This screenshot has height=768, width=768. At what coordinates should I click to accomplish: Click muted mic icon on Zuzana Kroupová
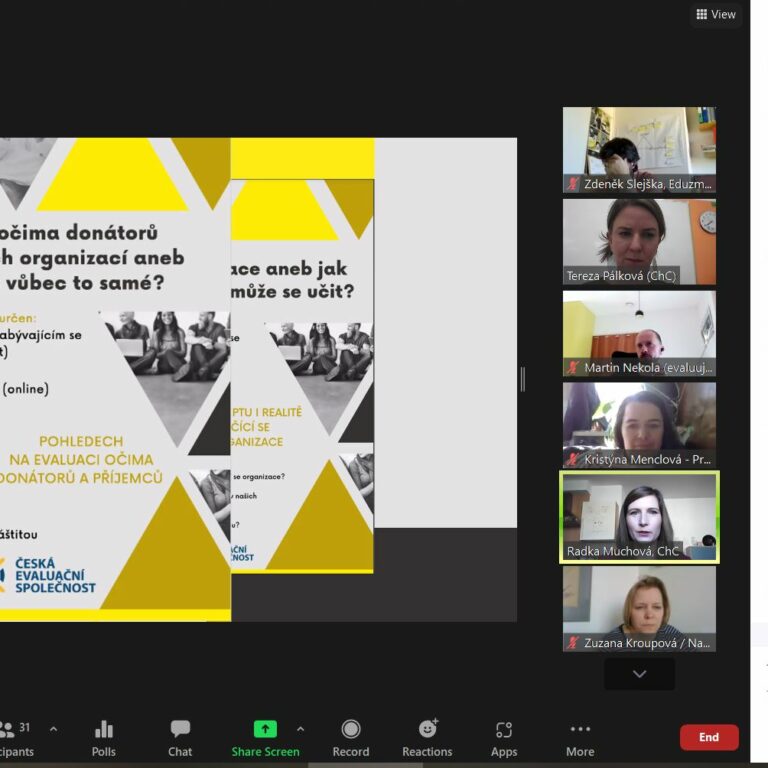click(573, 643)
